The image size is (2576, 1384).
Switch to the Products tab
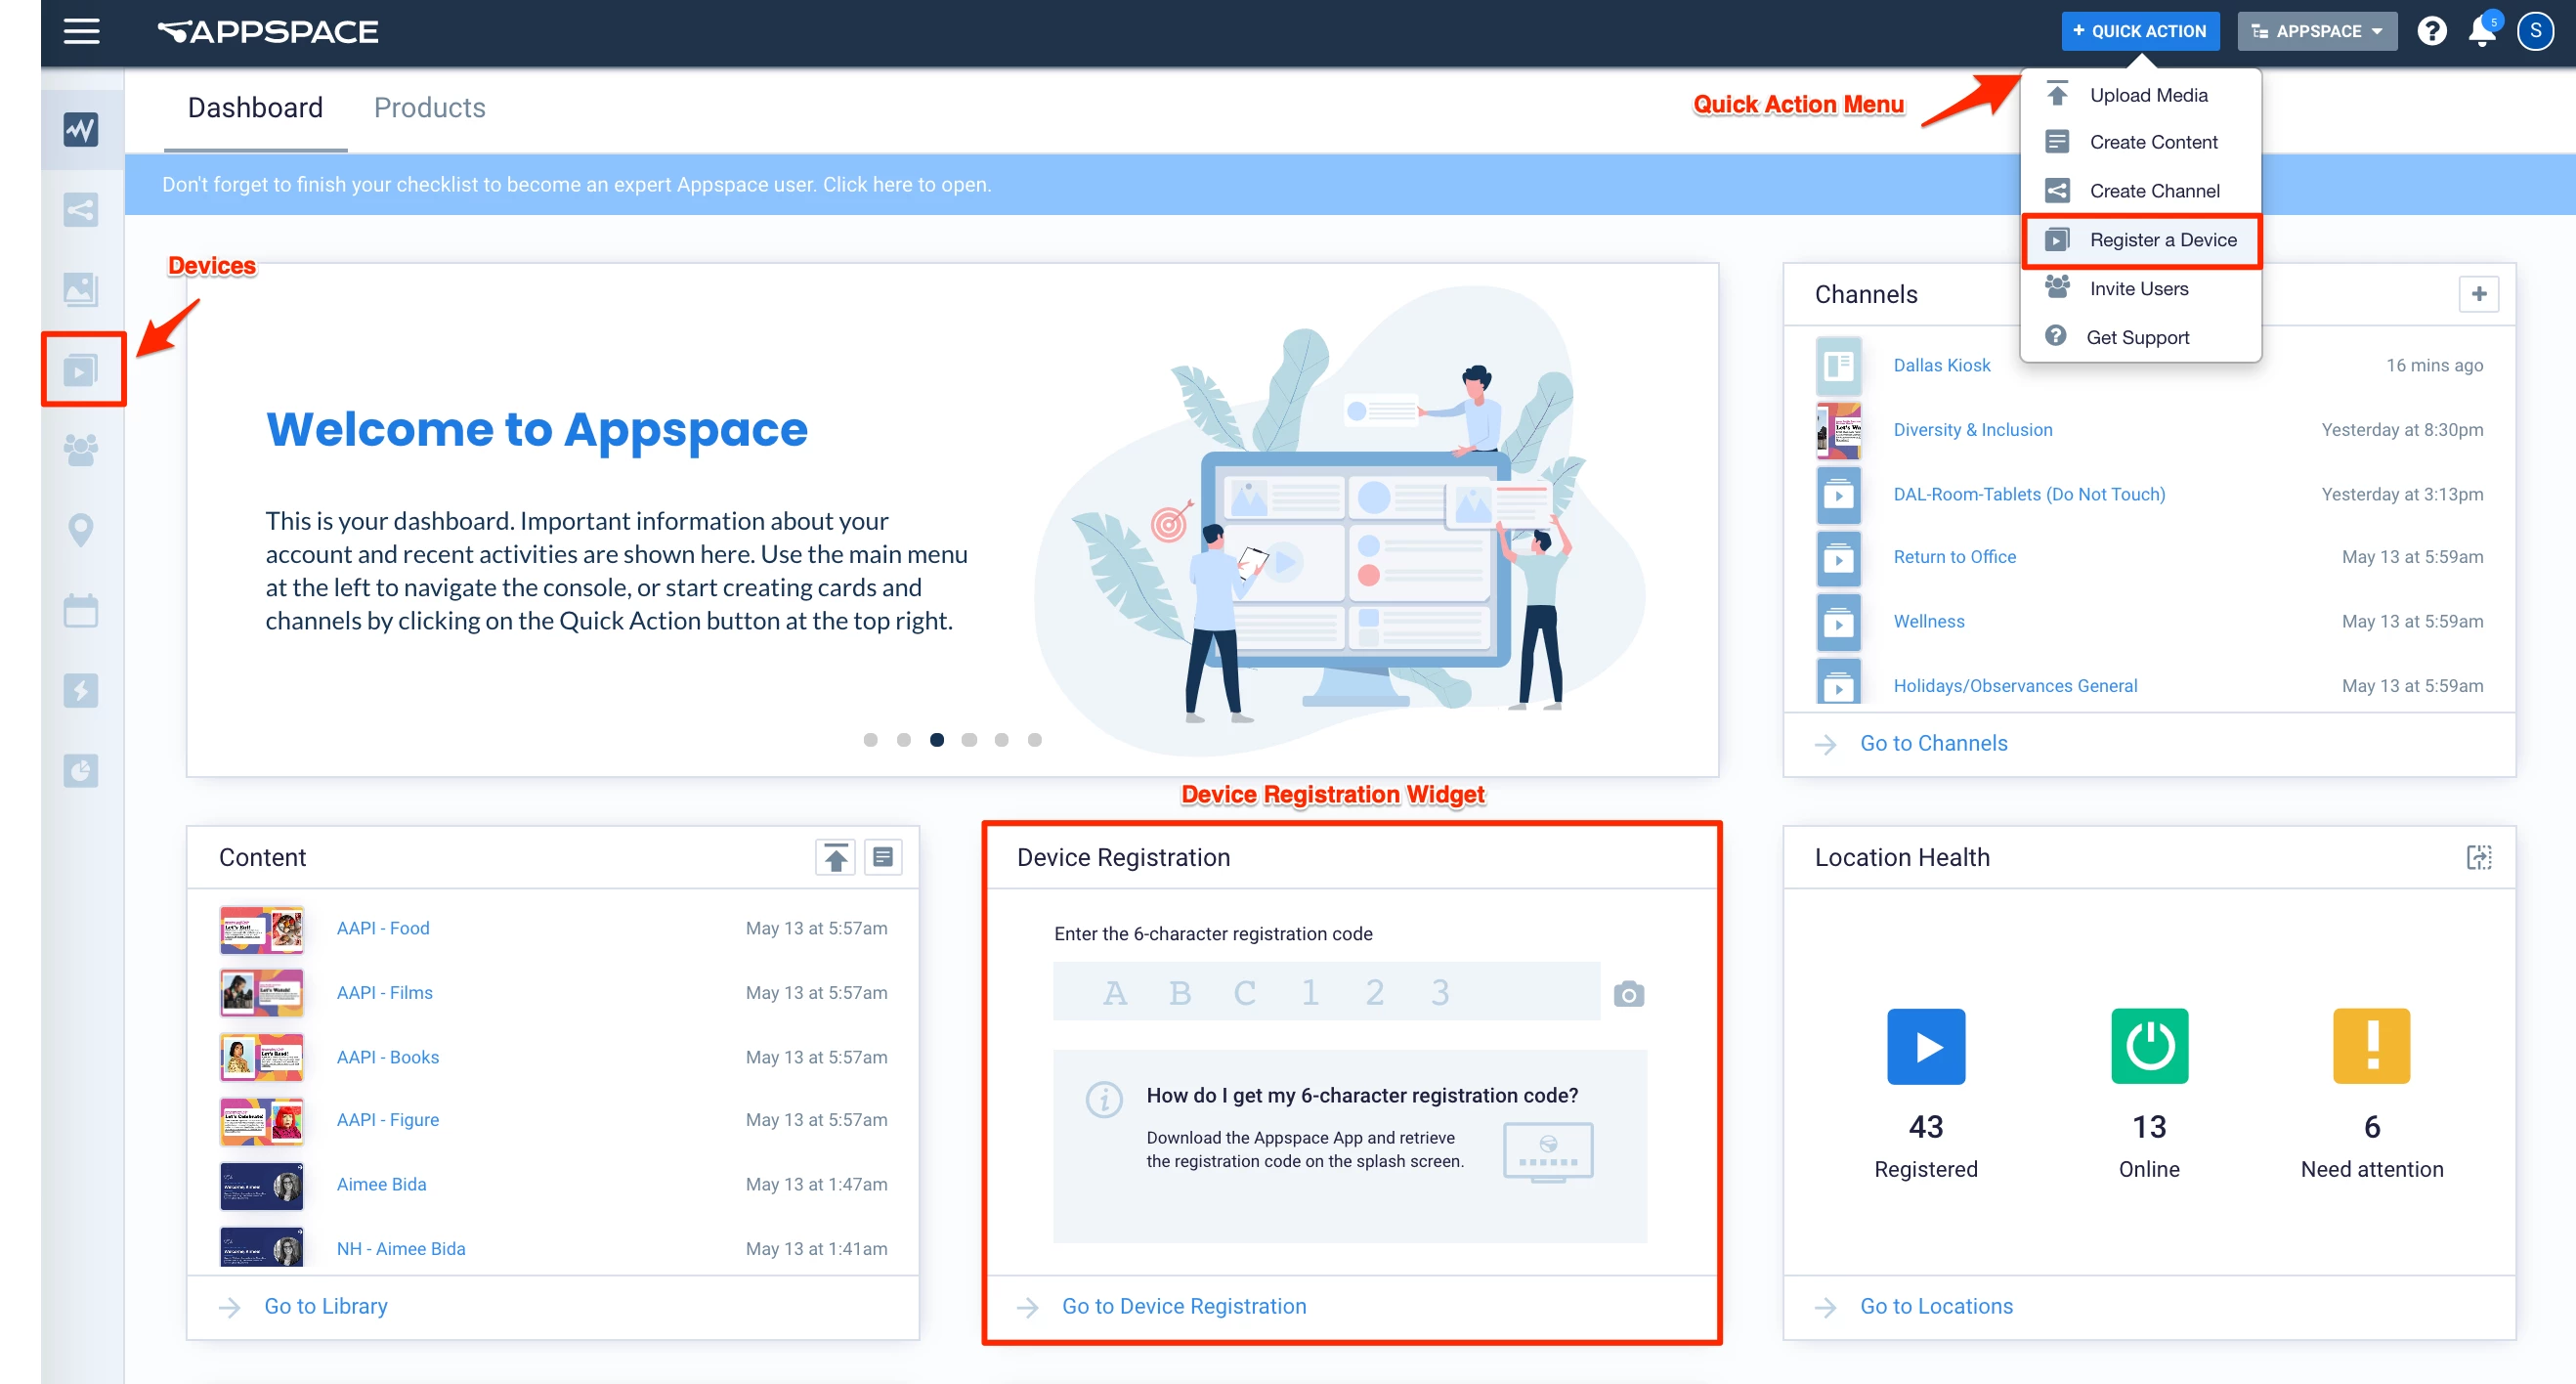click(x=429, y=108)
